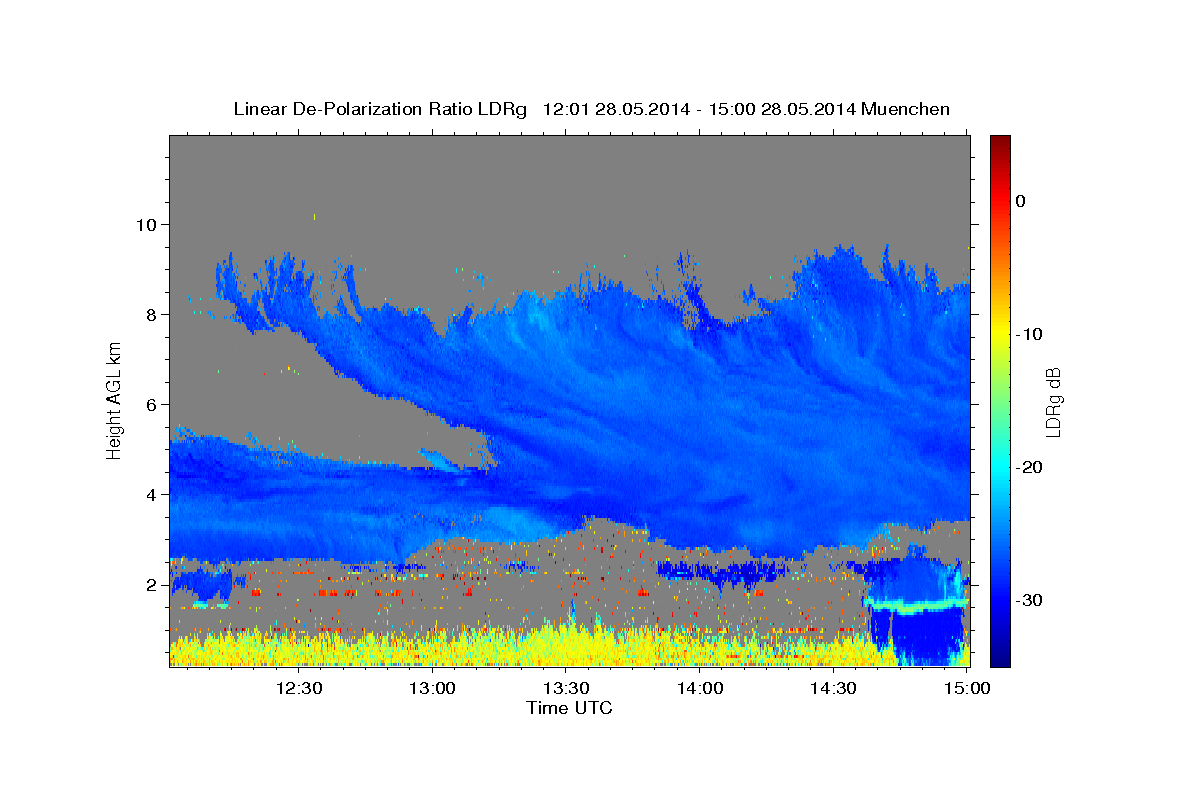The height and width of the screenshot is (800, 1200).
Task: Click the '-10' colorbar tick label
Action: pyautogui.click(x=1029, y=334)
